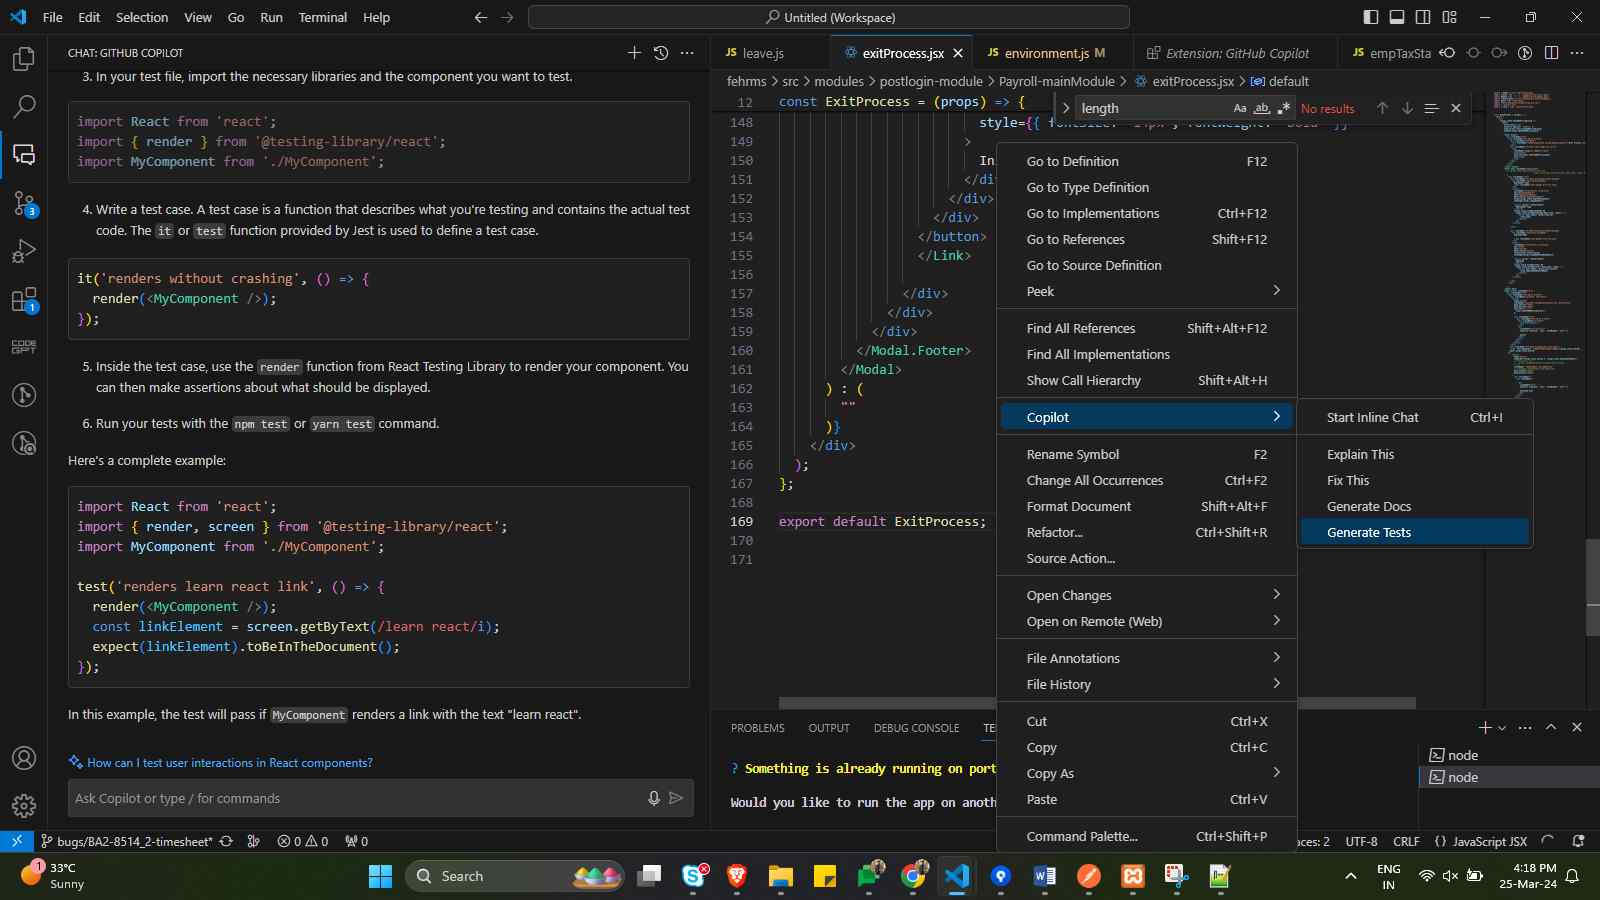Click the split editor right icon
The width and height of the screenshot is (1600, 900).
[1551, 53]
